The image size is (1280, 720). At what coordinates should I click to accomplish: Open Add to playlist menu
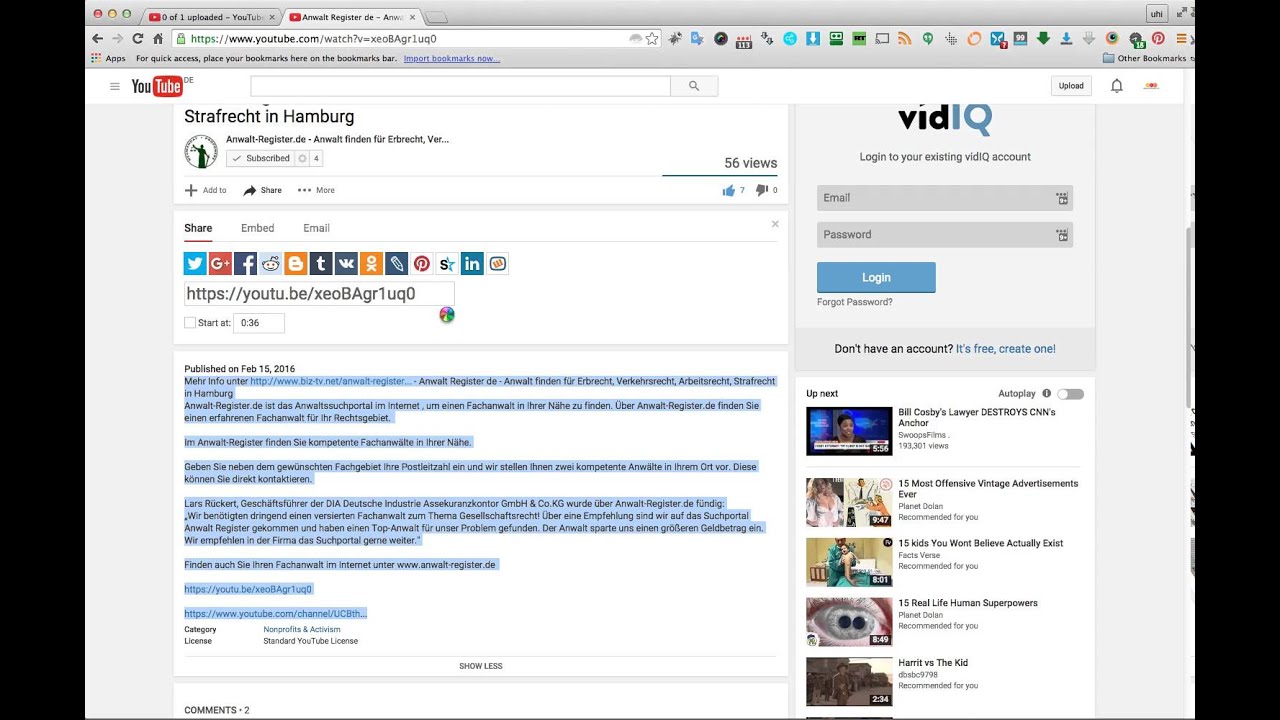205,190
